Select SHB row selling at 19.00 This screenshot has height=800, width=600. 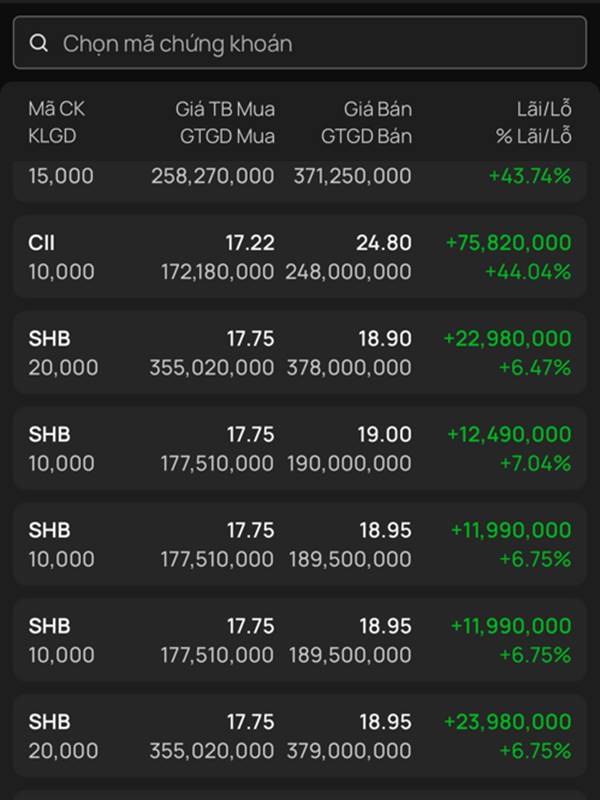[300, 448]
